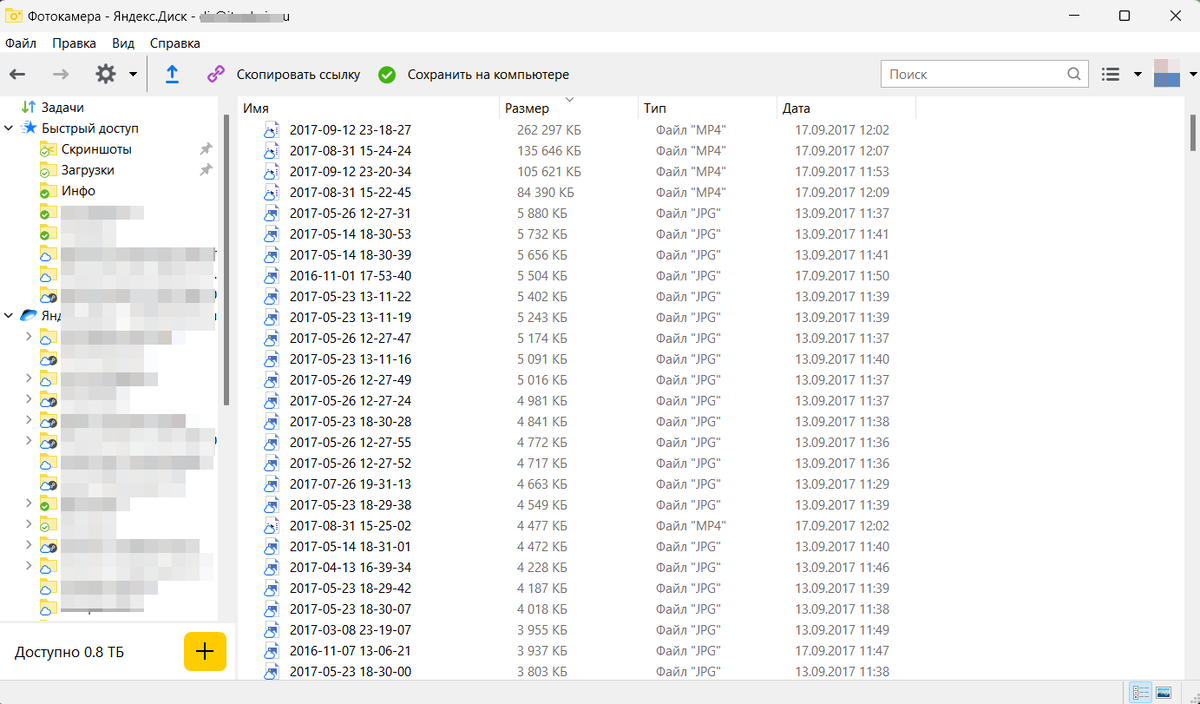
Task: Open the Справка menu
Action: pyautogui.click(x=175, y=43)
